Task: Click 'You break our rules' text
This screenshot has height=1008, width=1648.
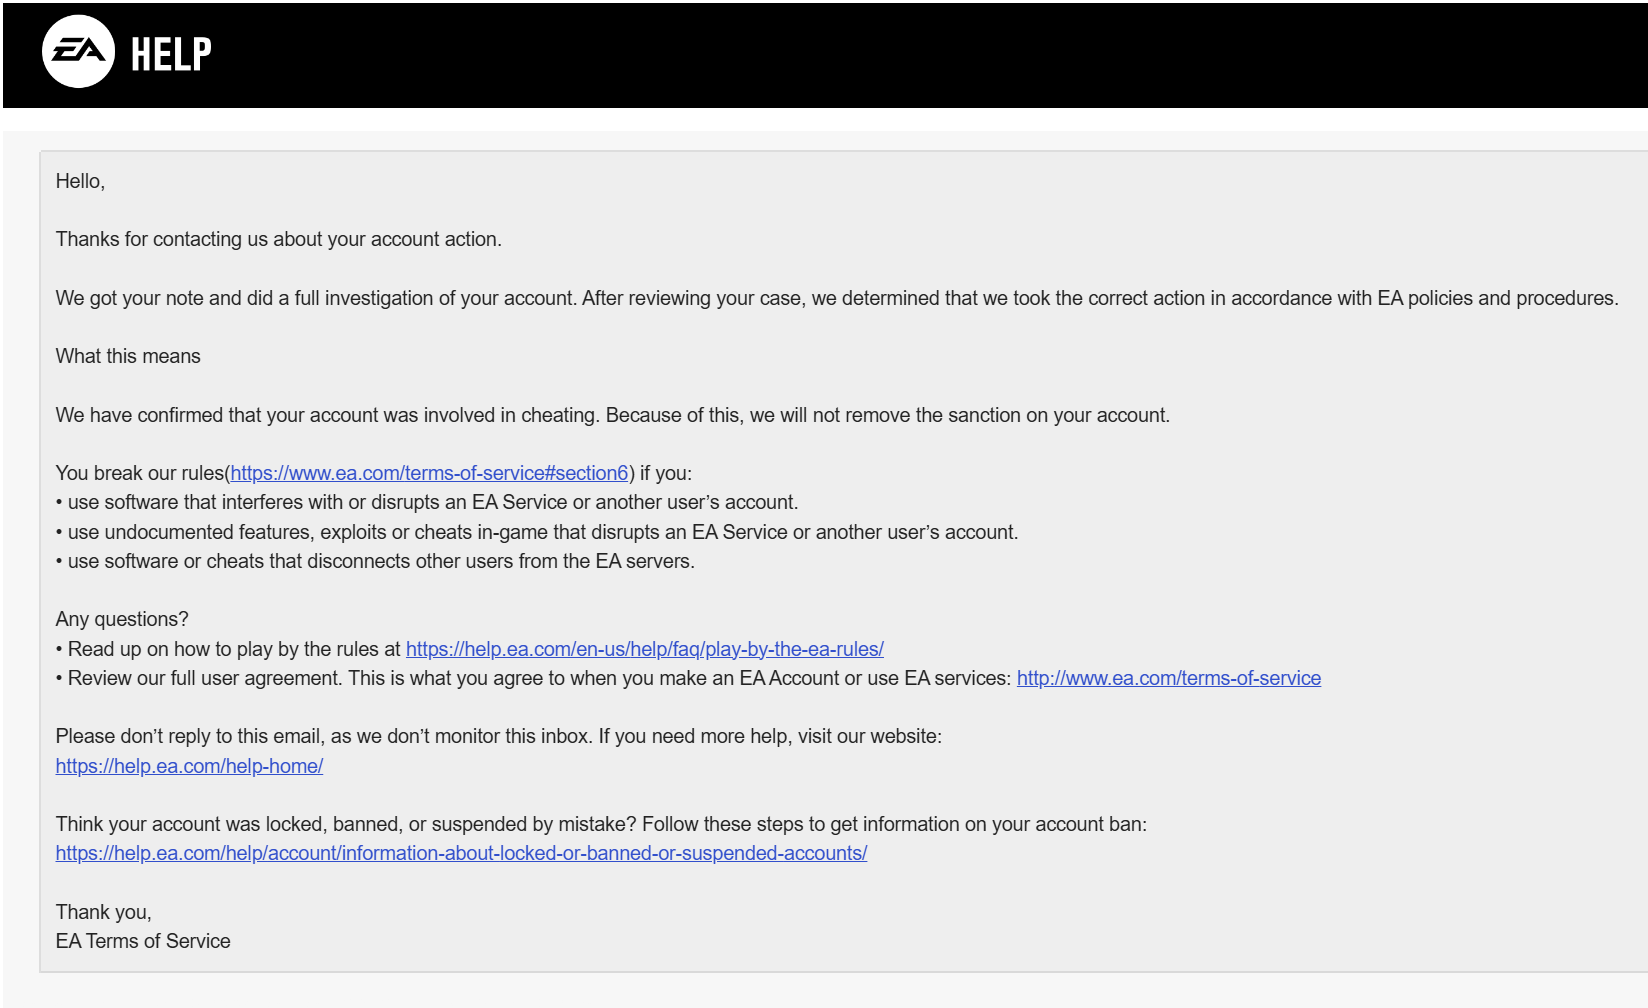Action: point(141,473)
